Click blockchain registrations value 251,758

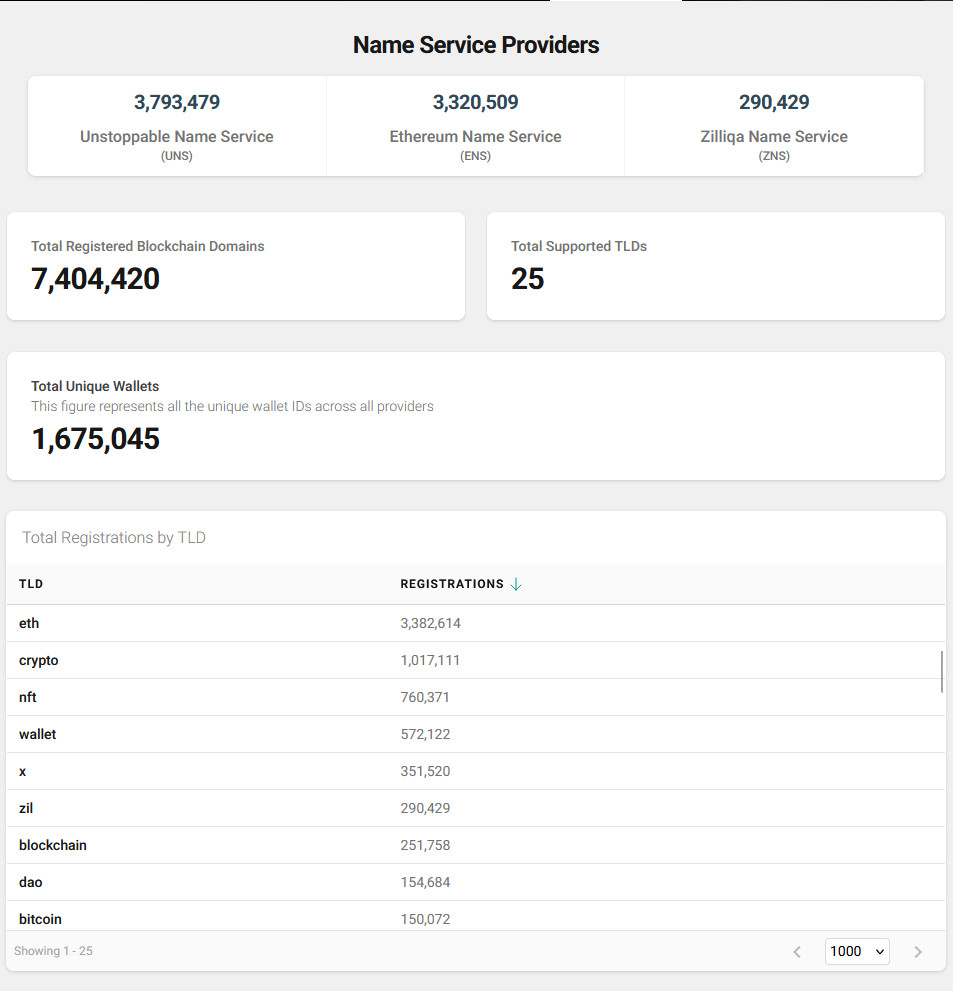425,845
